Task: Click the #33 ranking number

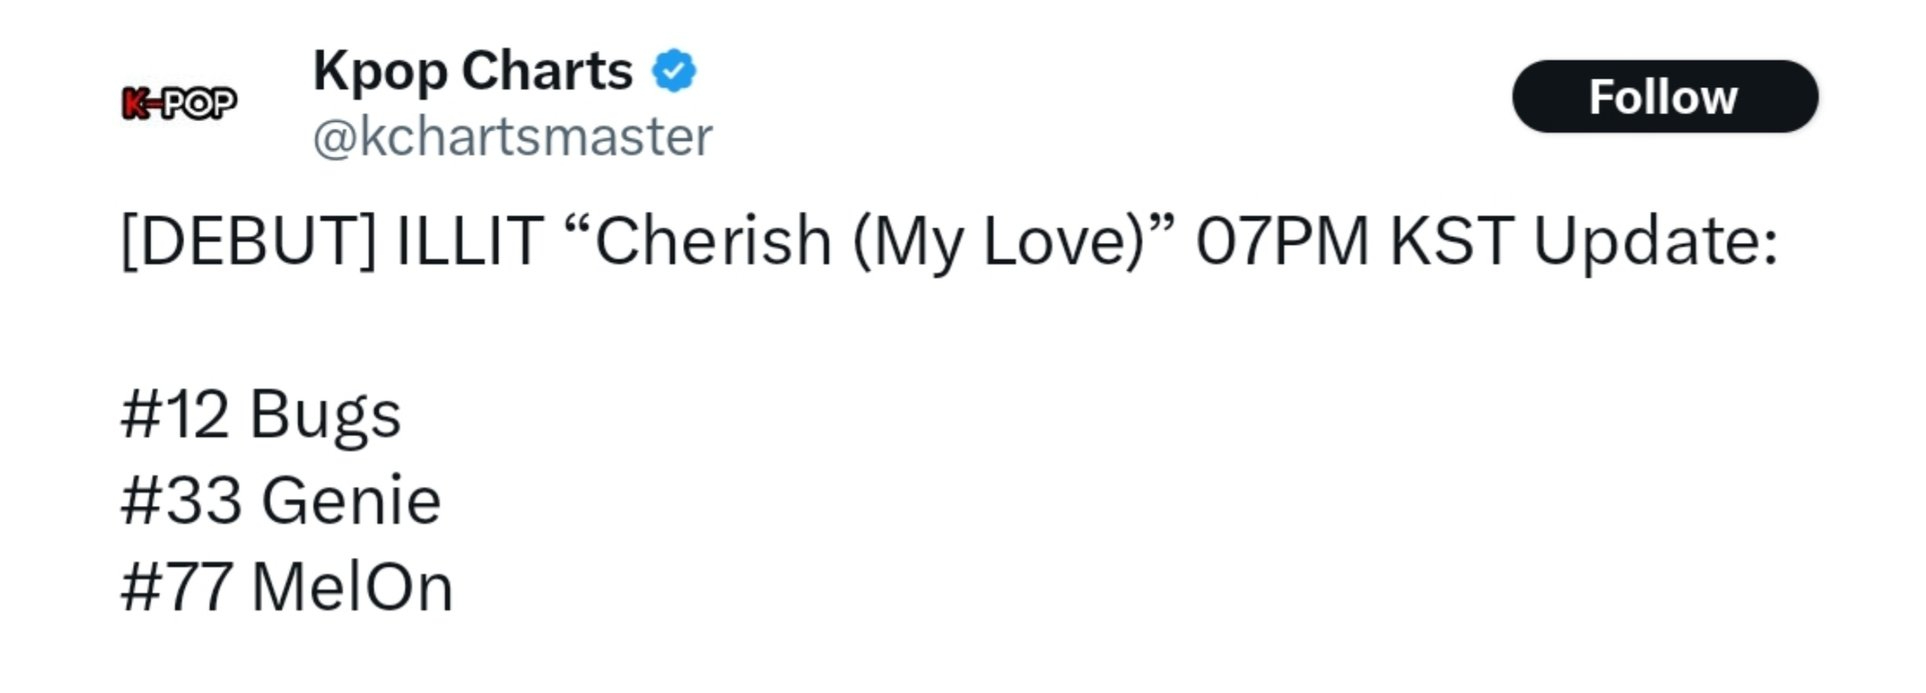Action: (181, 500)
